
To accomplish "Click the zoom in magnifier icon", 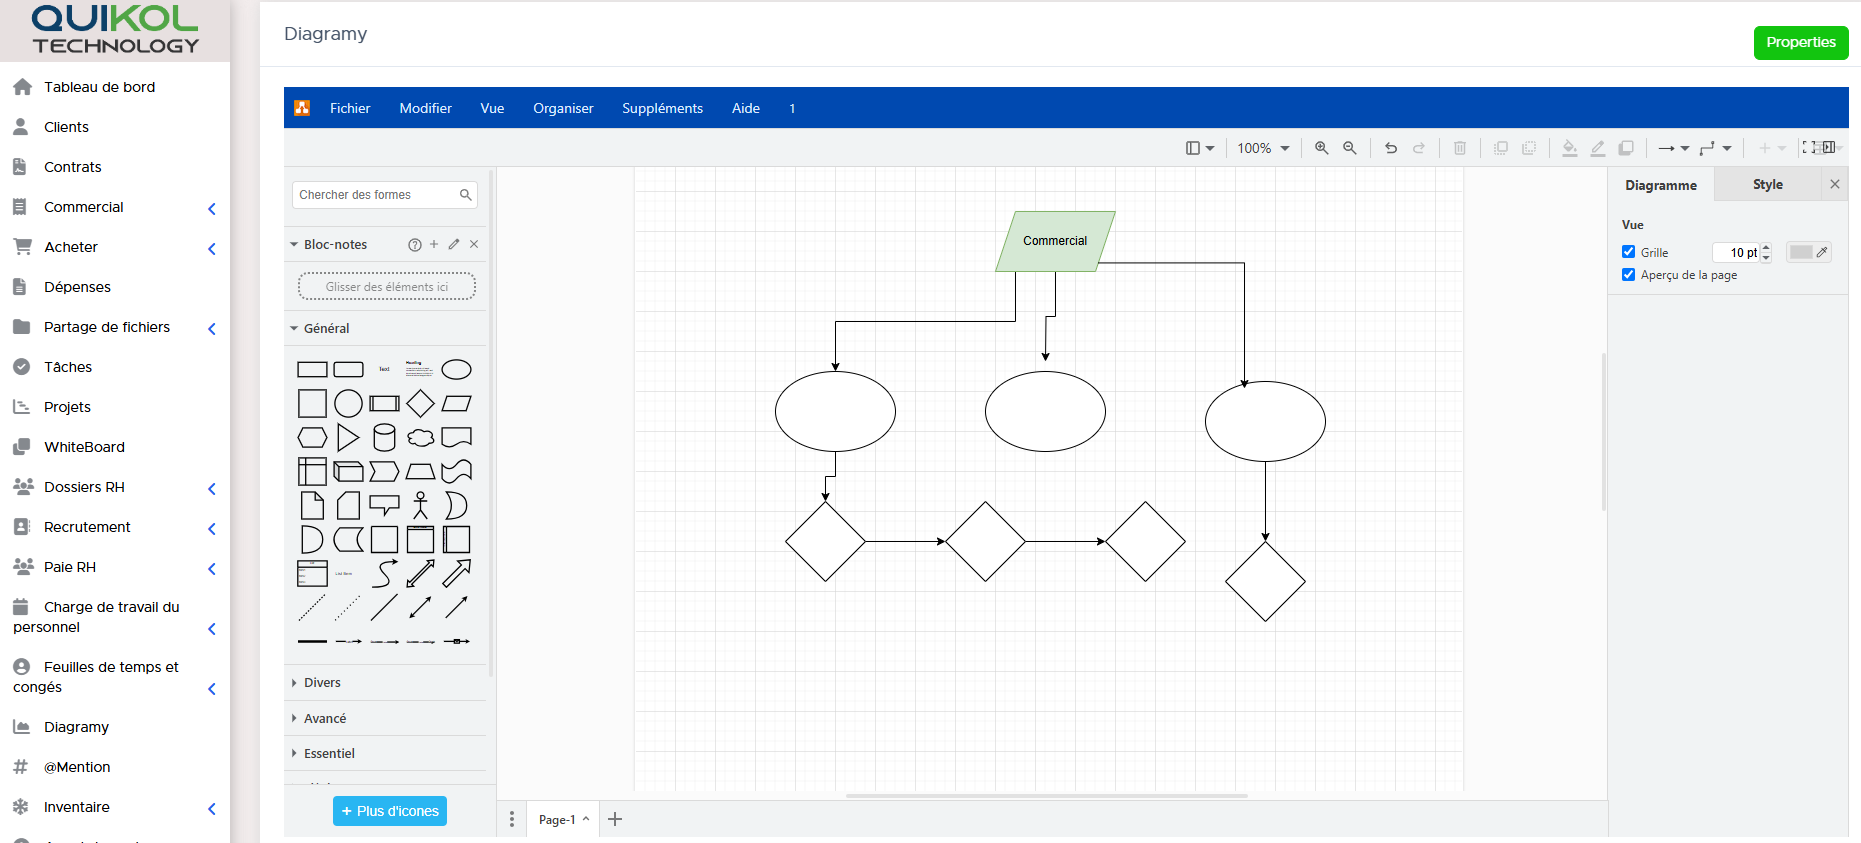I will coord(1321,148).
